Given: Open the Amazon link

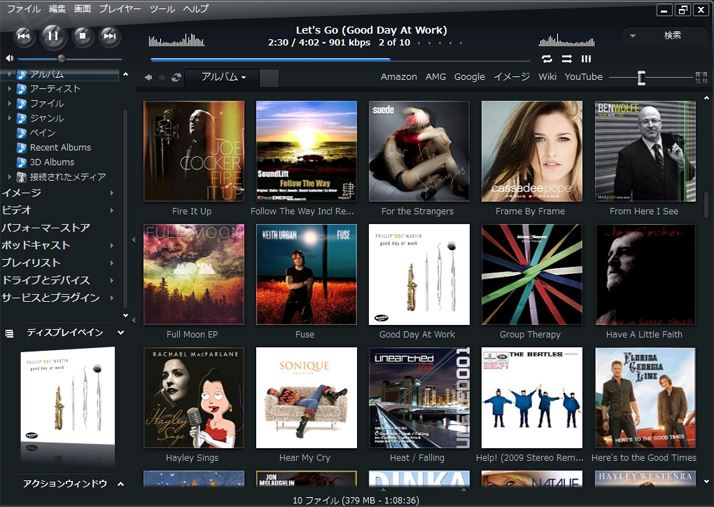Looking at the screenshot, I should point(398,77).
